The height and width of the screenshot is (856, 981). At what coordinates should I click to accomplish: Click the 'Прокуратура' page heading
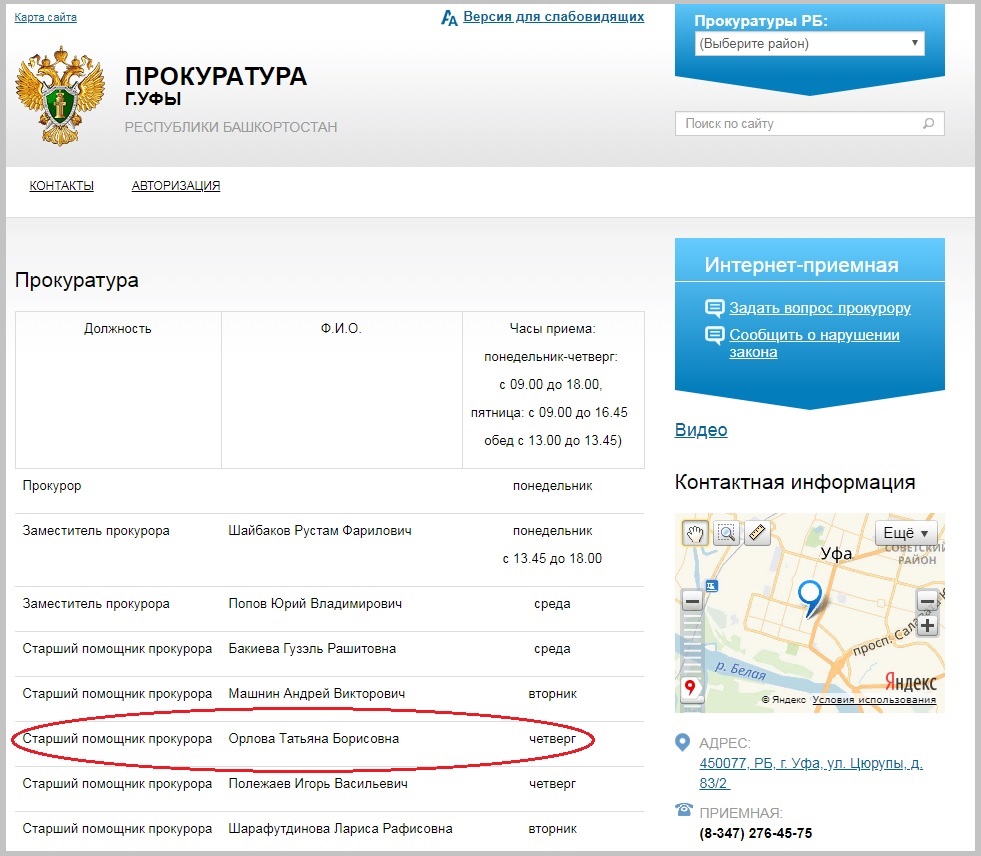point(76,280)
